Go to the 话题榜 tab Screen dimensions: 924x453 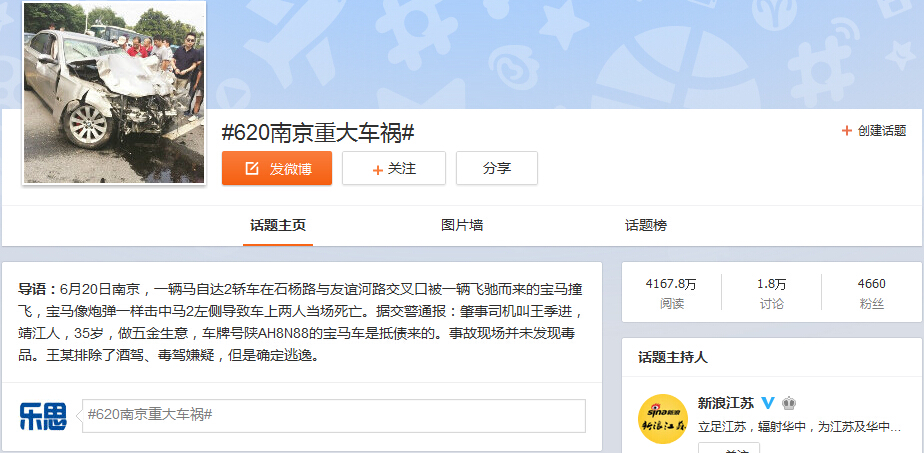point(646,225)
